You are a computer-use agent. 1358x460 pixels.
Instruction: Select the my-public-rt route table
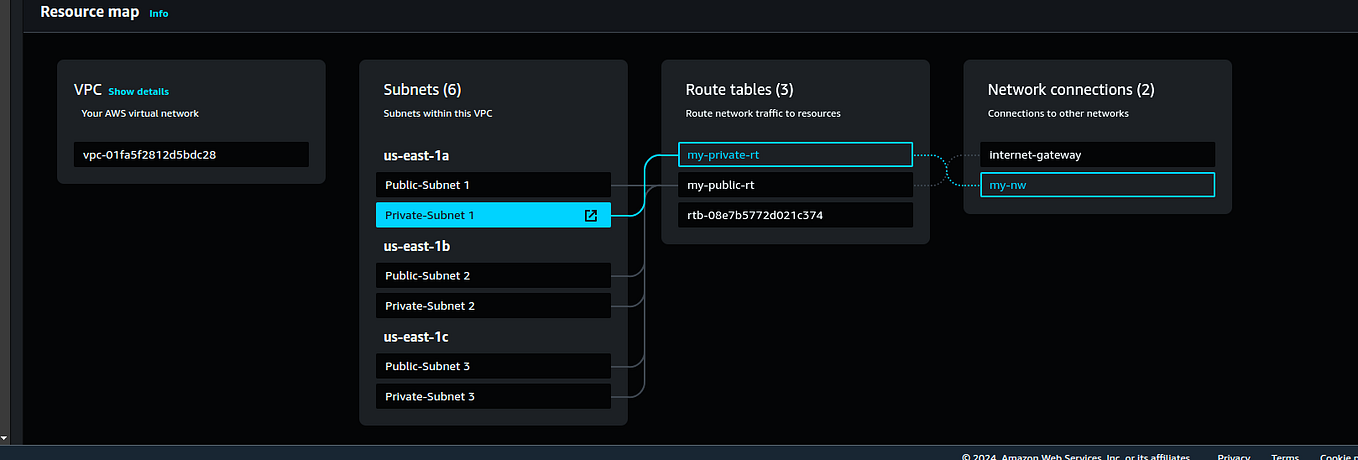tap(795, 185)
